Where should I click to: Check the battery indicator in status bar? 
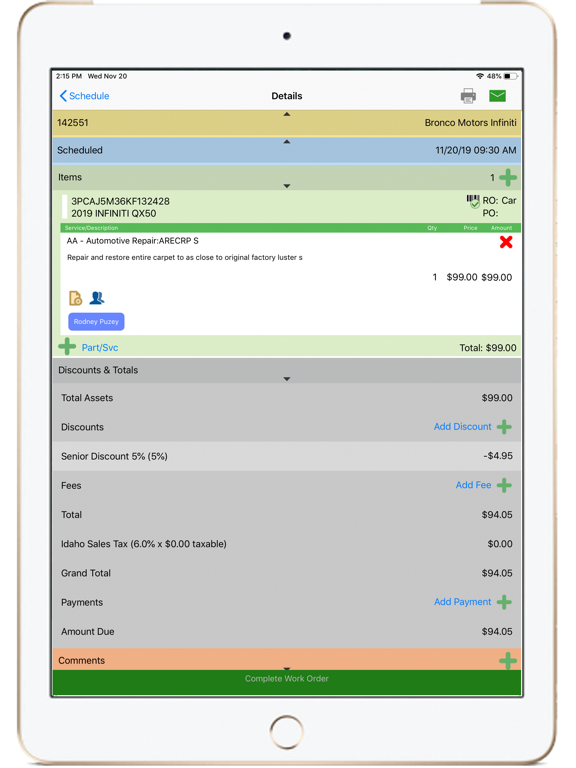coord(510,76)
